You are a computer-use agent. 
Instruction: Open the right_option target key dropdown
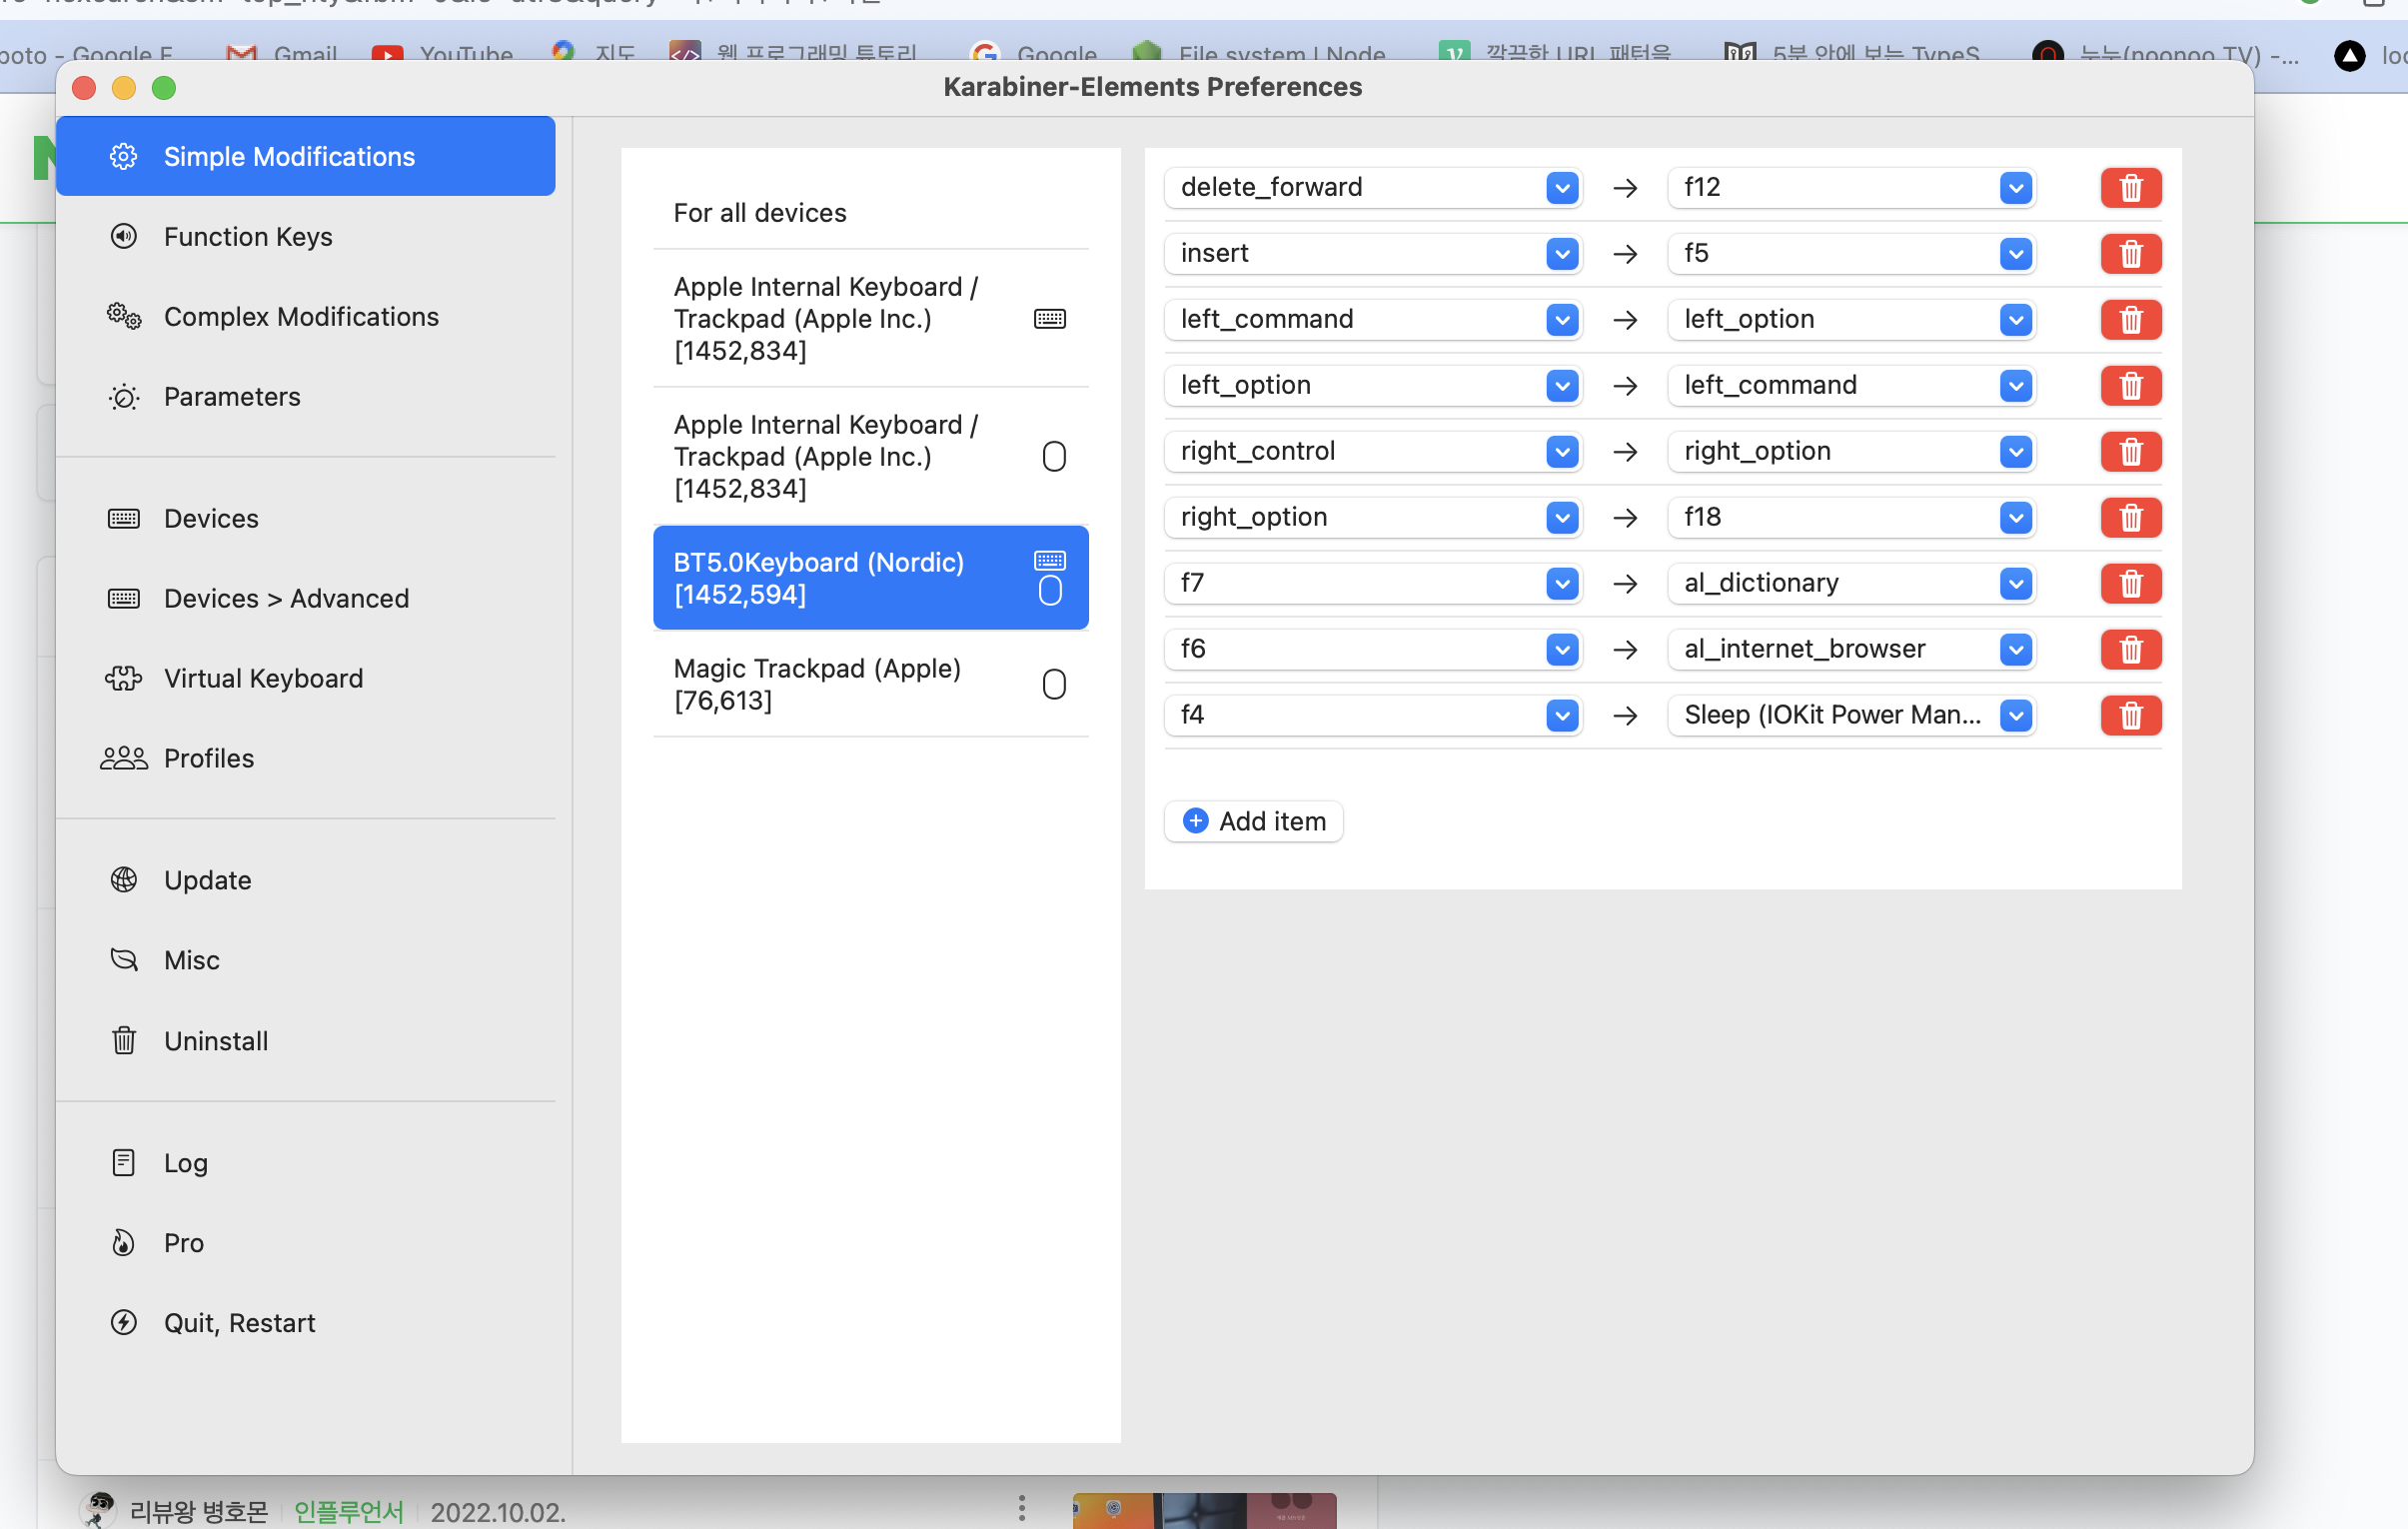pyautogui.click(x=1851, y=451)
